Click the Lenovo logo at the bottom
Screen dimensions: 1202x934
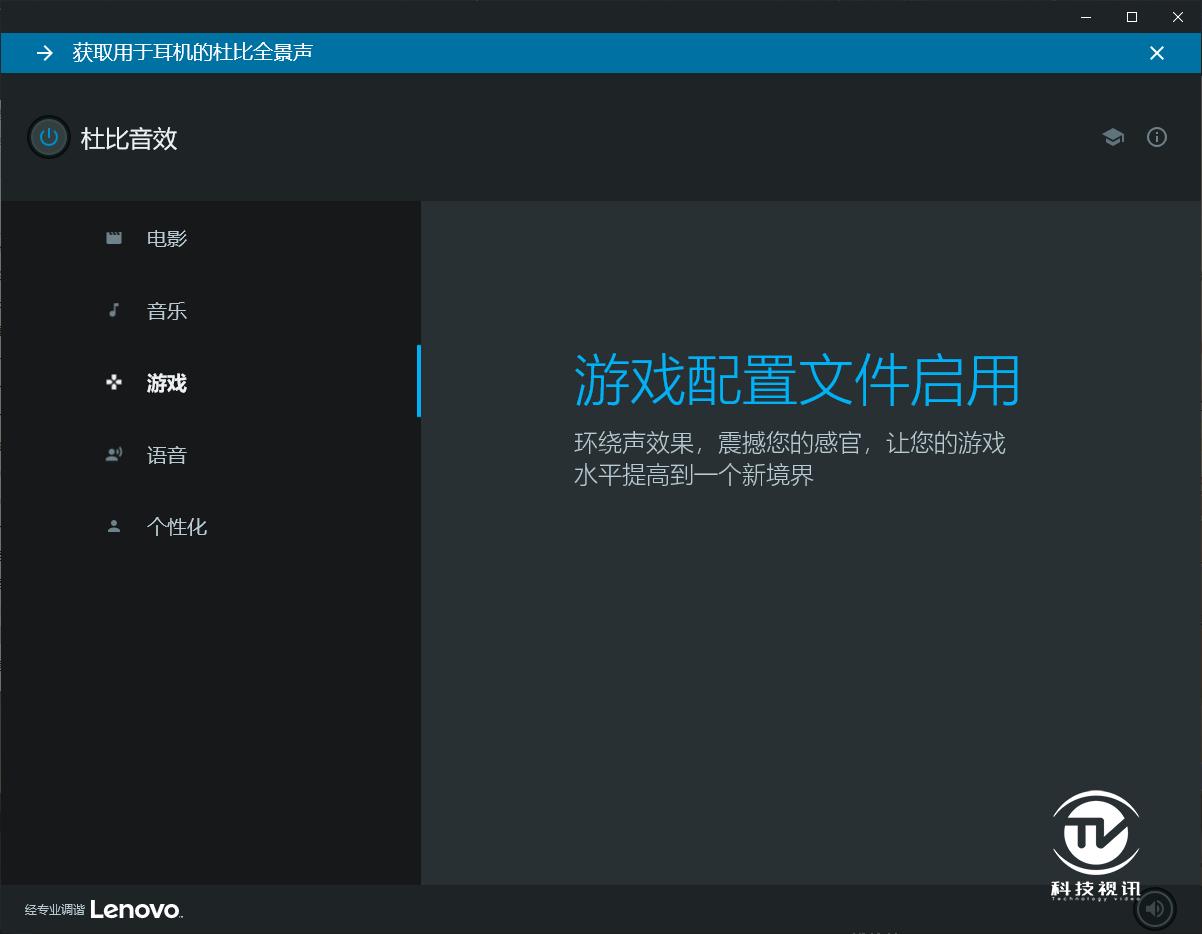point(134,909)
